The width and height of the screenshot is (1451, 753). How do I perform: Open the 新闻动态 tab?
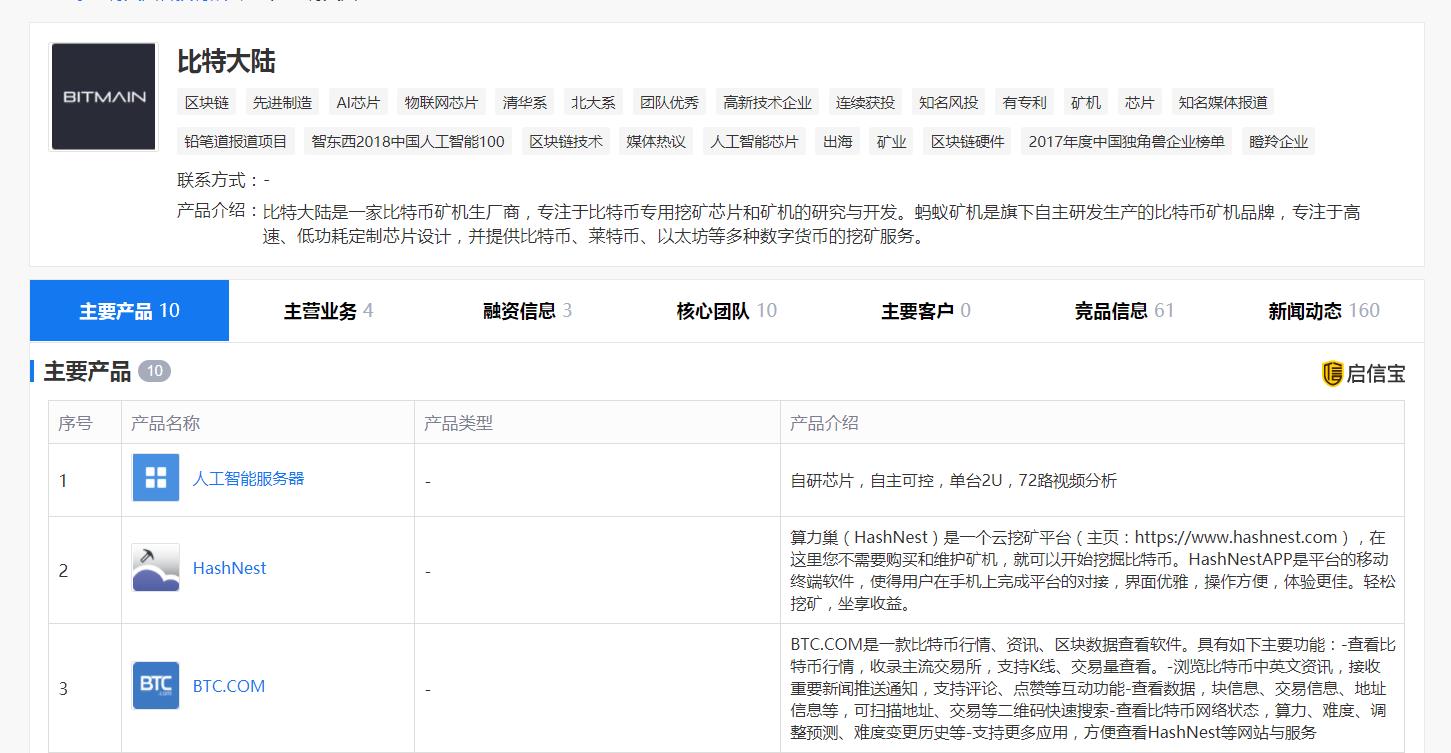pos(1323,311)
